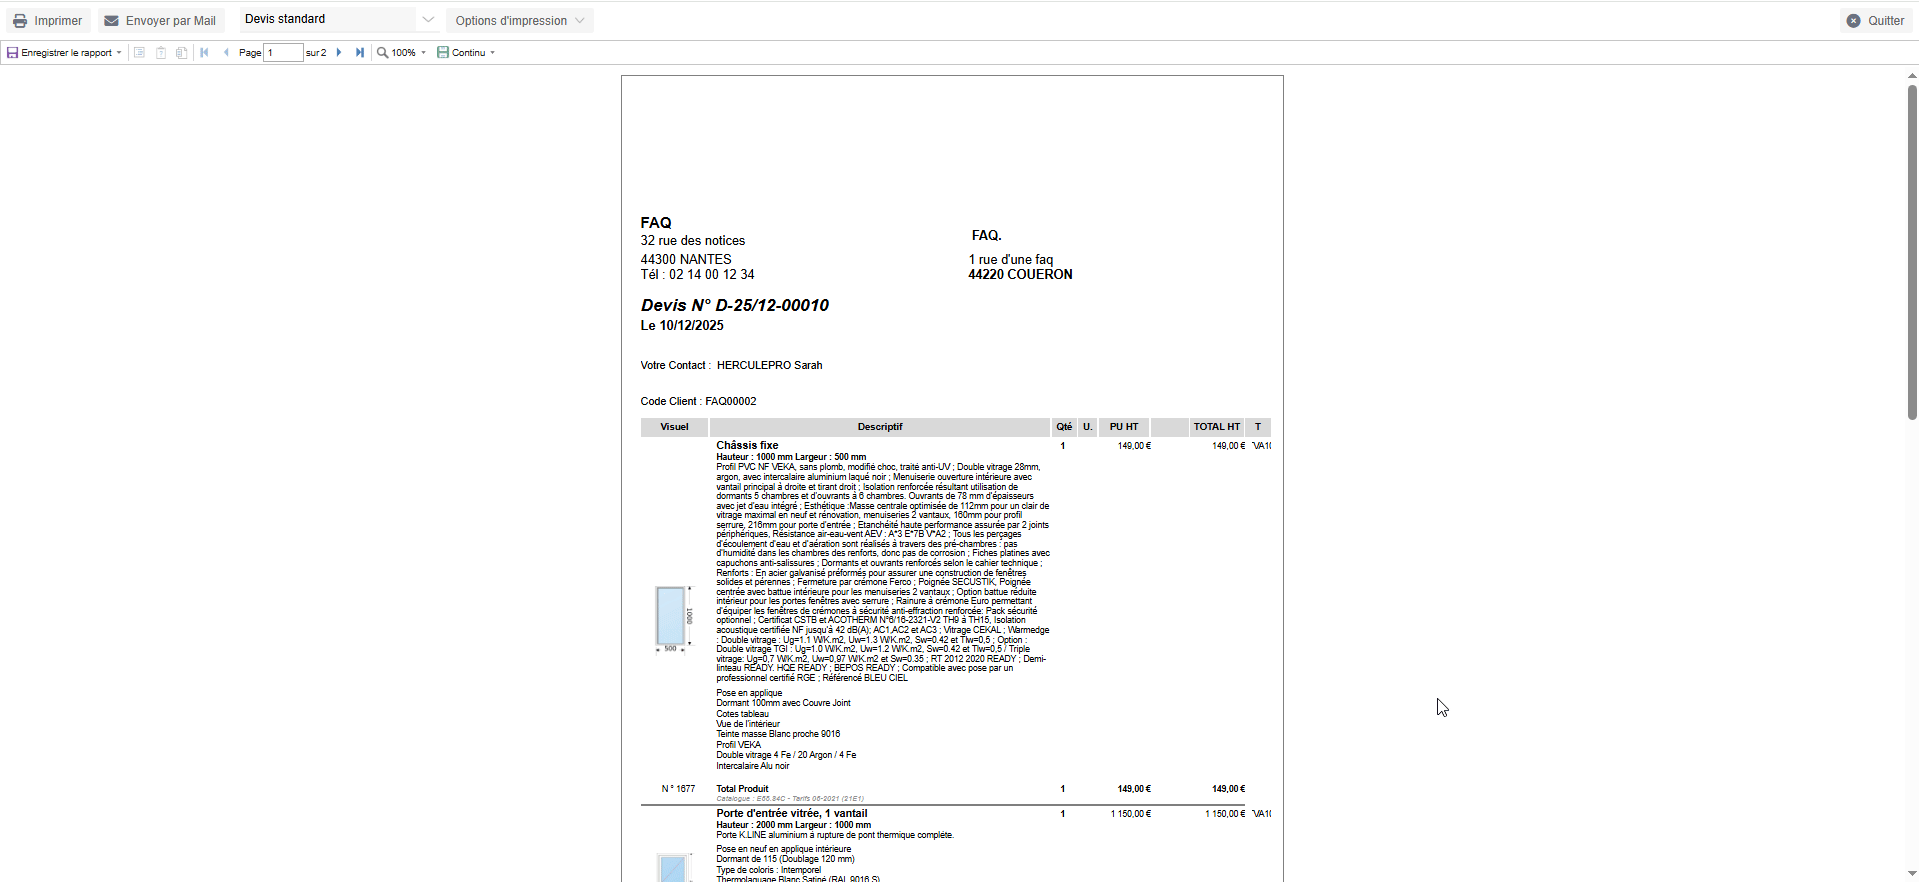Screen dimensions: 1919x882
Task: Expand the Options d'impression menu
Action: tap(520, 21)
